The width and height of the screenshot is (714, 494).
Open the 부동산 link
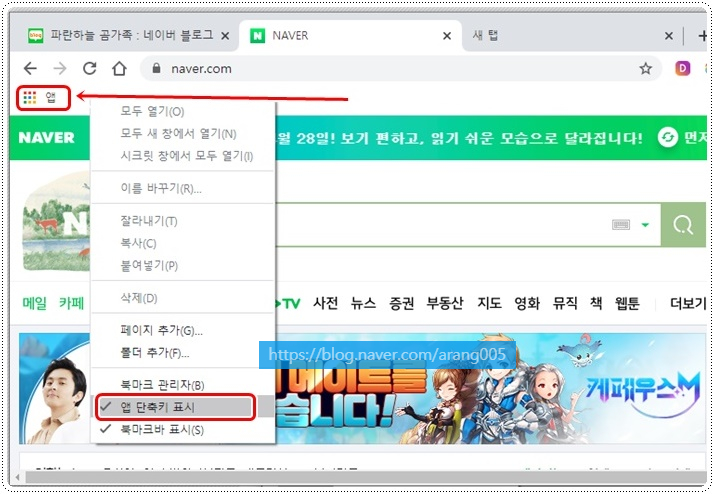(x=445, y=303)
